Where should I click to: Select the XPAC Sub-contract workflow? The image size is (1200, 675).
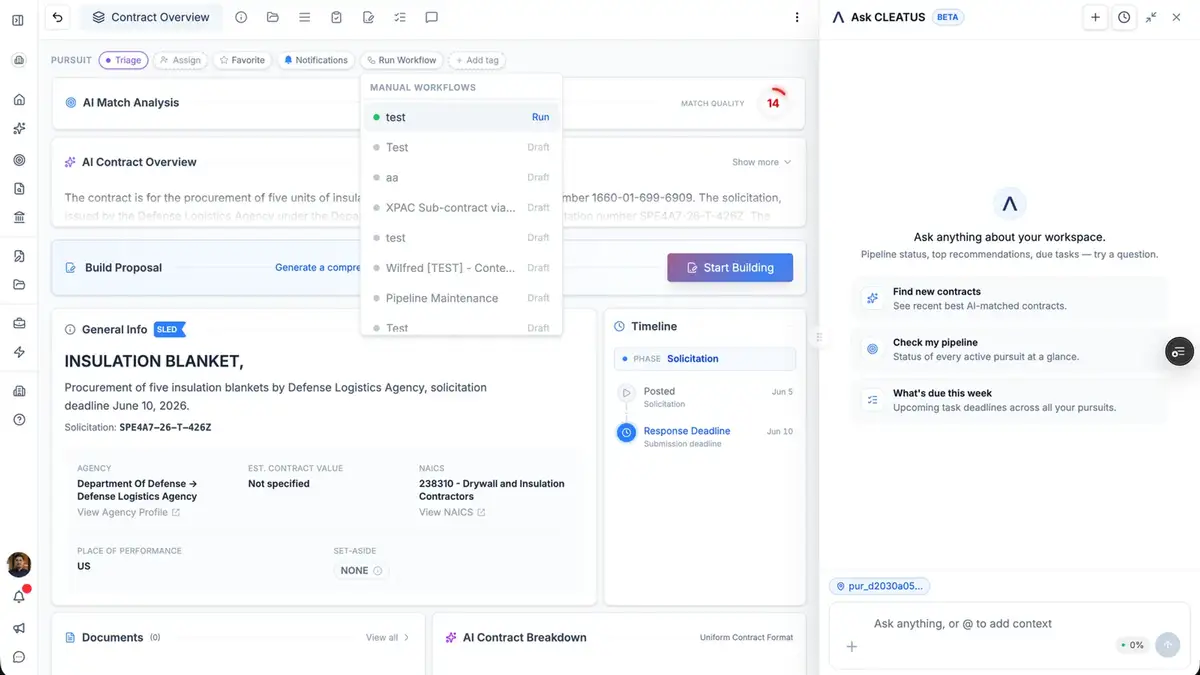[x=461, y=207]
